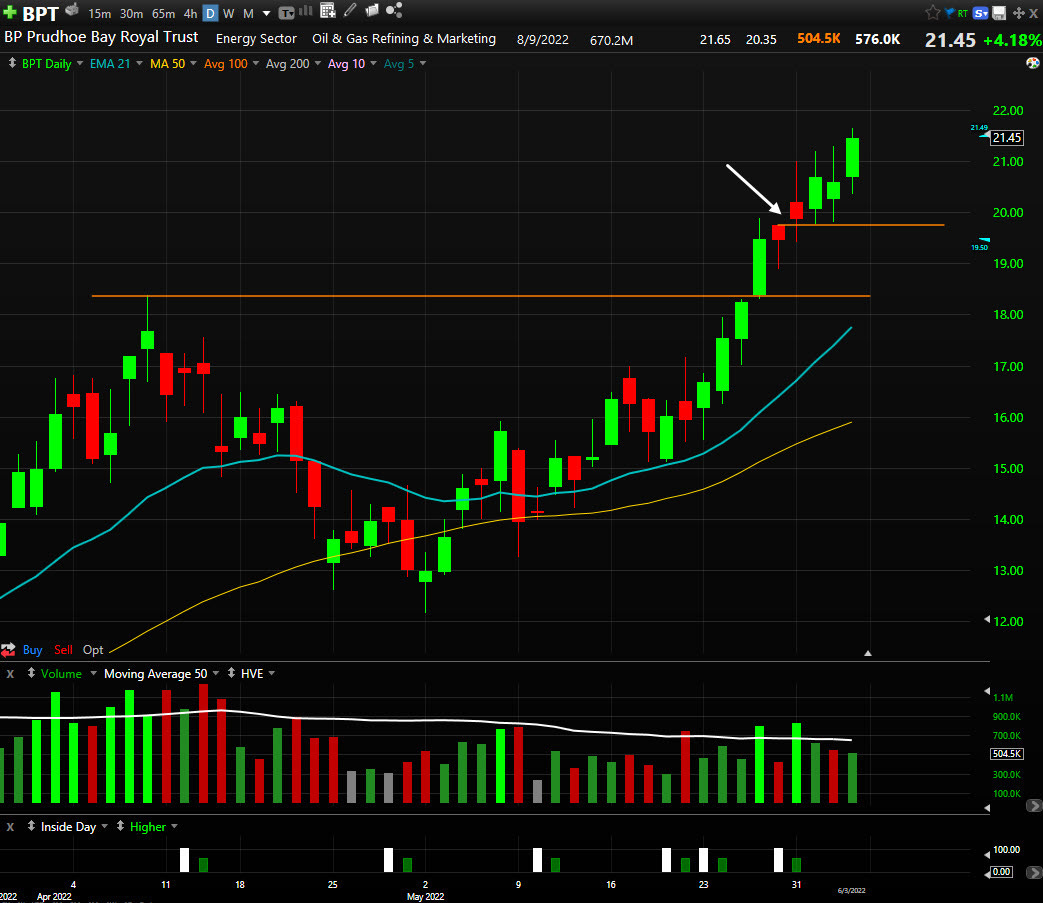Screen dimensions: 1043x903
Task: Add BPT to favorites with star icon
Action: pos(933,13)
